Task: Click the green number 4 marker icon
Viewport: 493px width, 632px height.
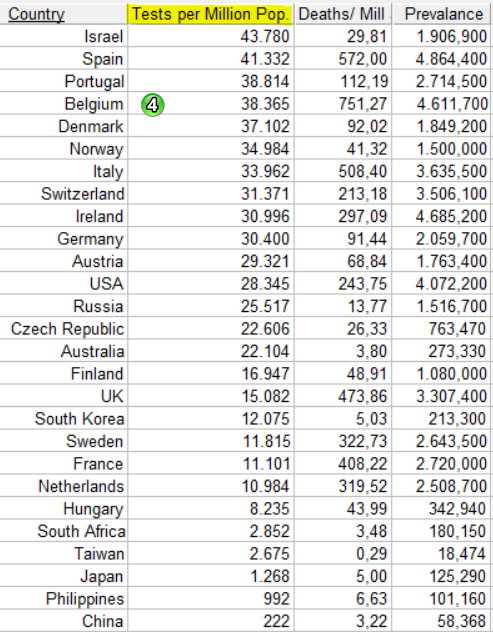Action: (x=153, y=105)
